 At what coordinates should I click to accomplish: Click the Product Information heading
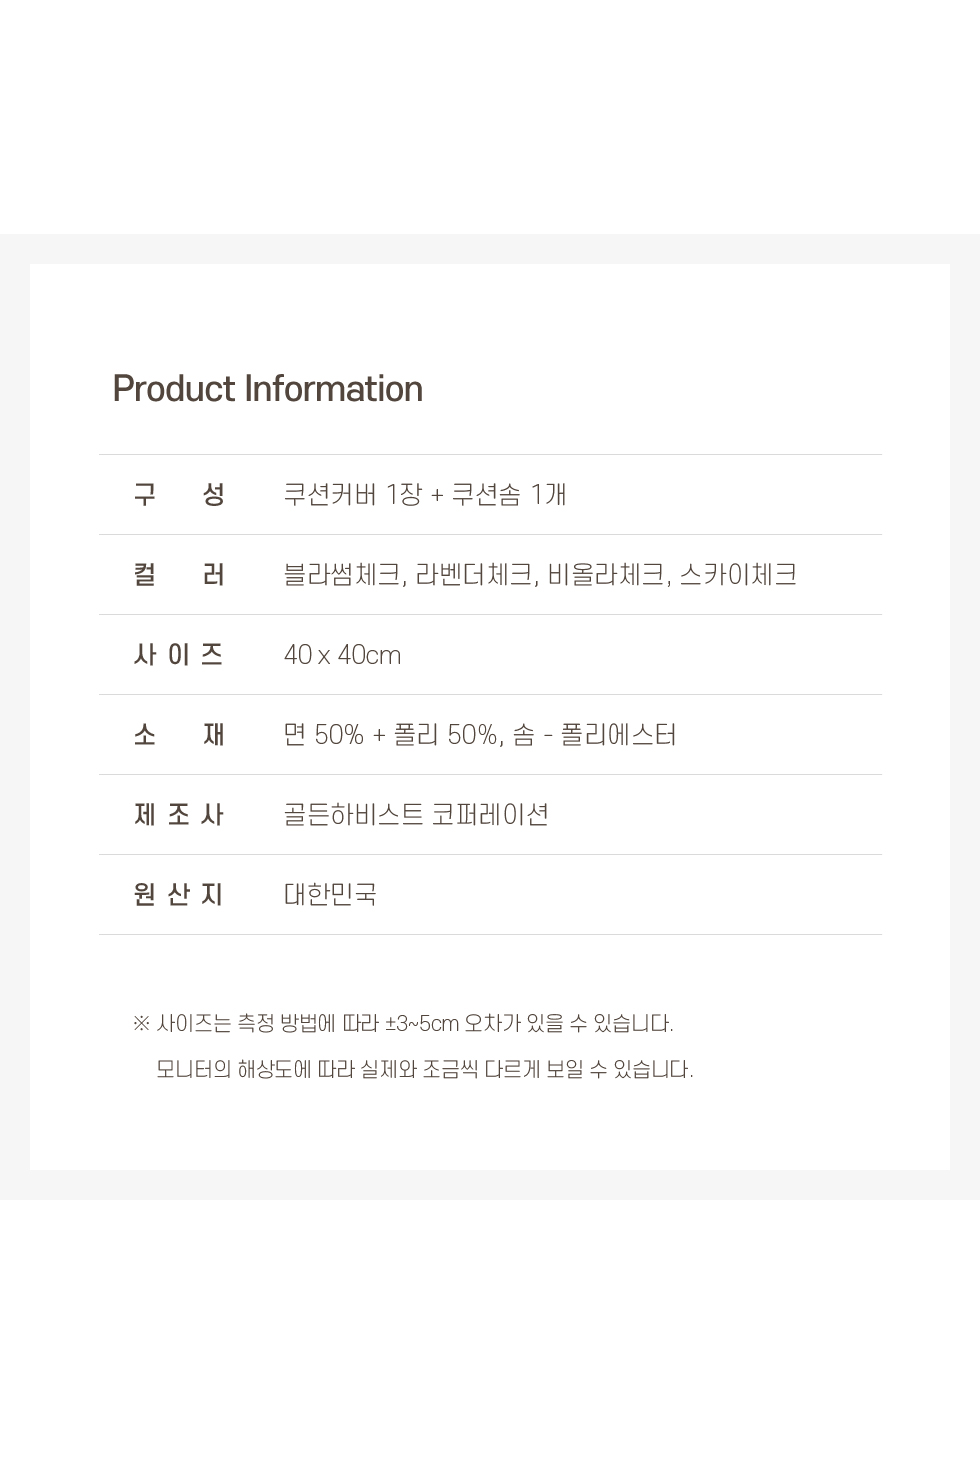[x=267, y=389]
